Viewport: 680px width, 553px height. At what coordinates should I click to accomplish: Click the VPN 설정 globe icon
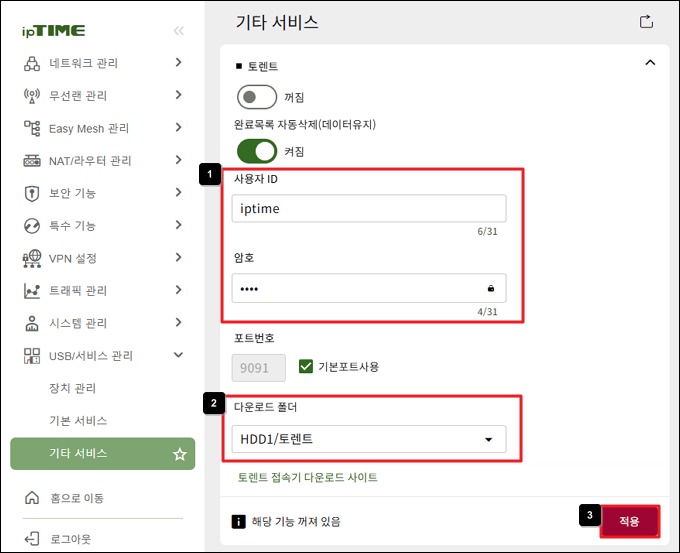[x=32, y=259]
